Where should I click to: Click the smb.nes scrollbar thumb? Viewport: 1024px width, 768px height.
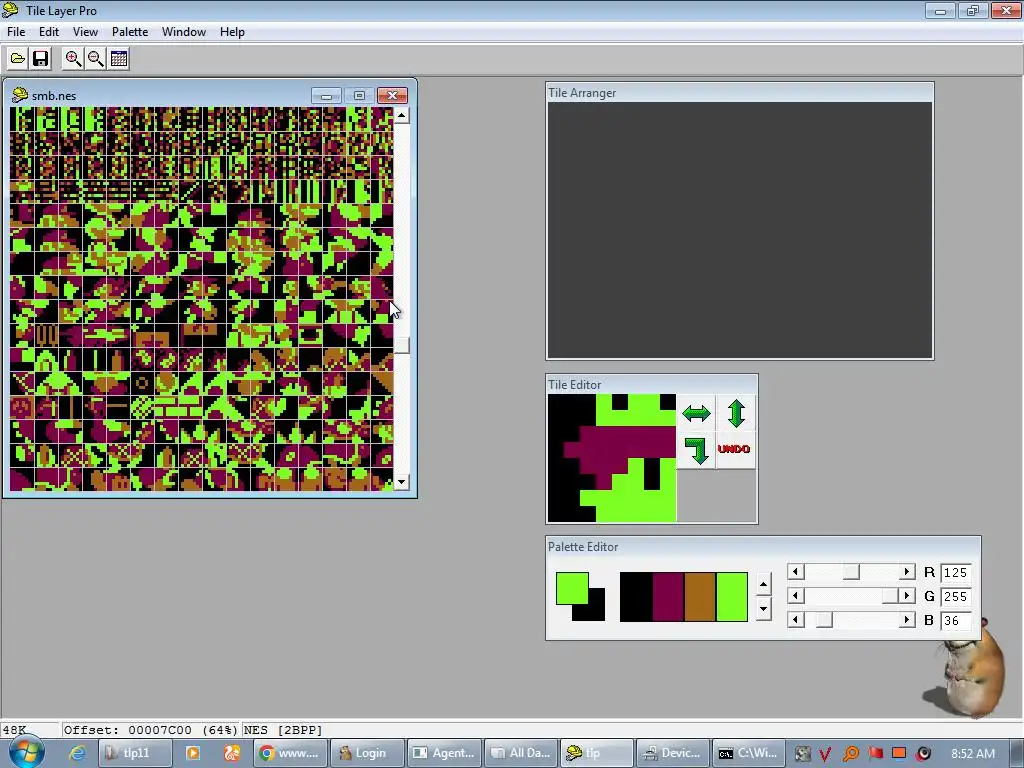point(402,345)
